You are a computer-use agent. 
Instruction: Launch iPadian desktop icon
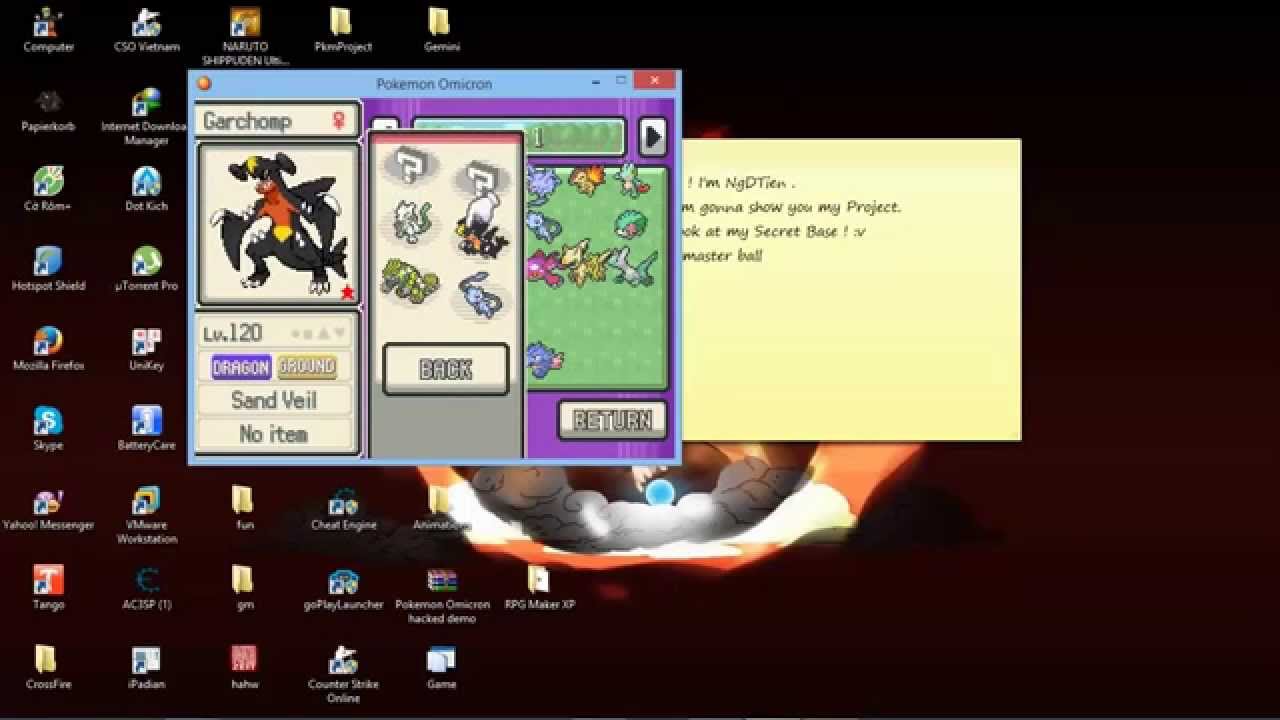click(146, 668)
